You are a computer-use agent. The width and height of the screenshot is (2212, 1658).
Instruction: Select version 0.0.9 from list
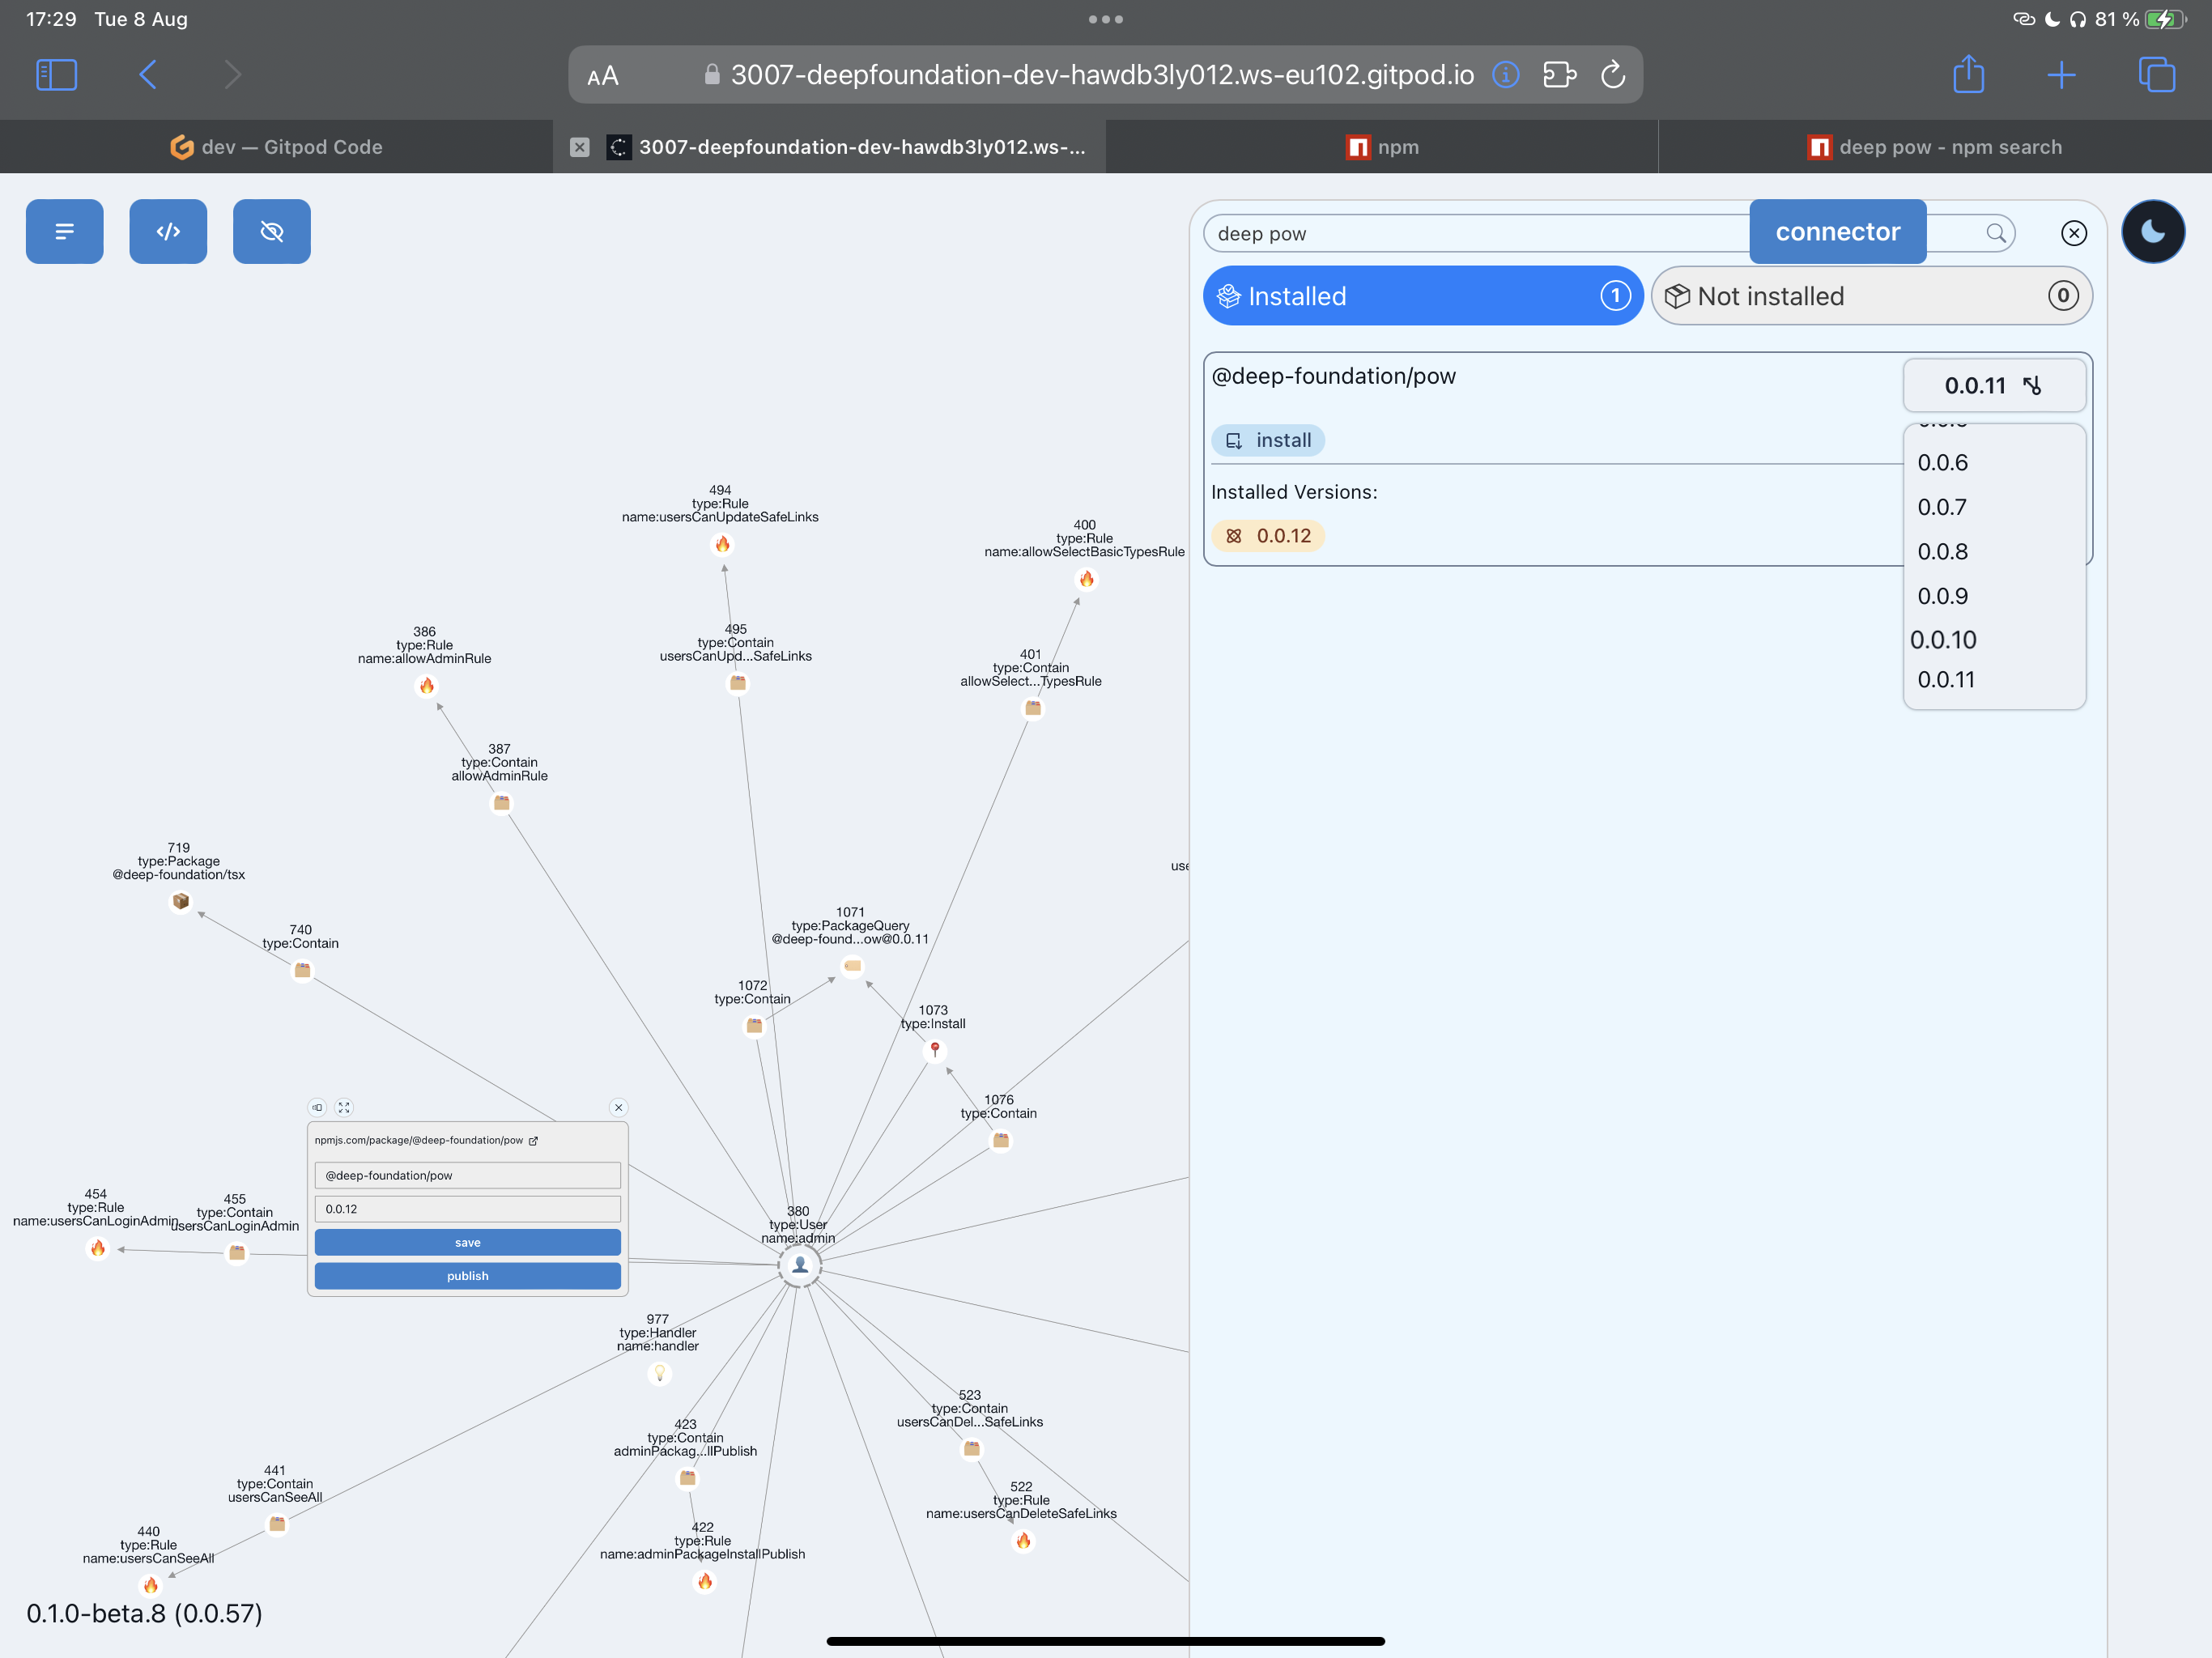point(1942,596)
